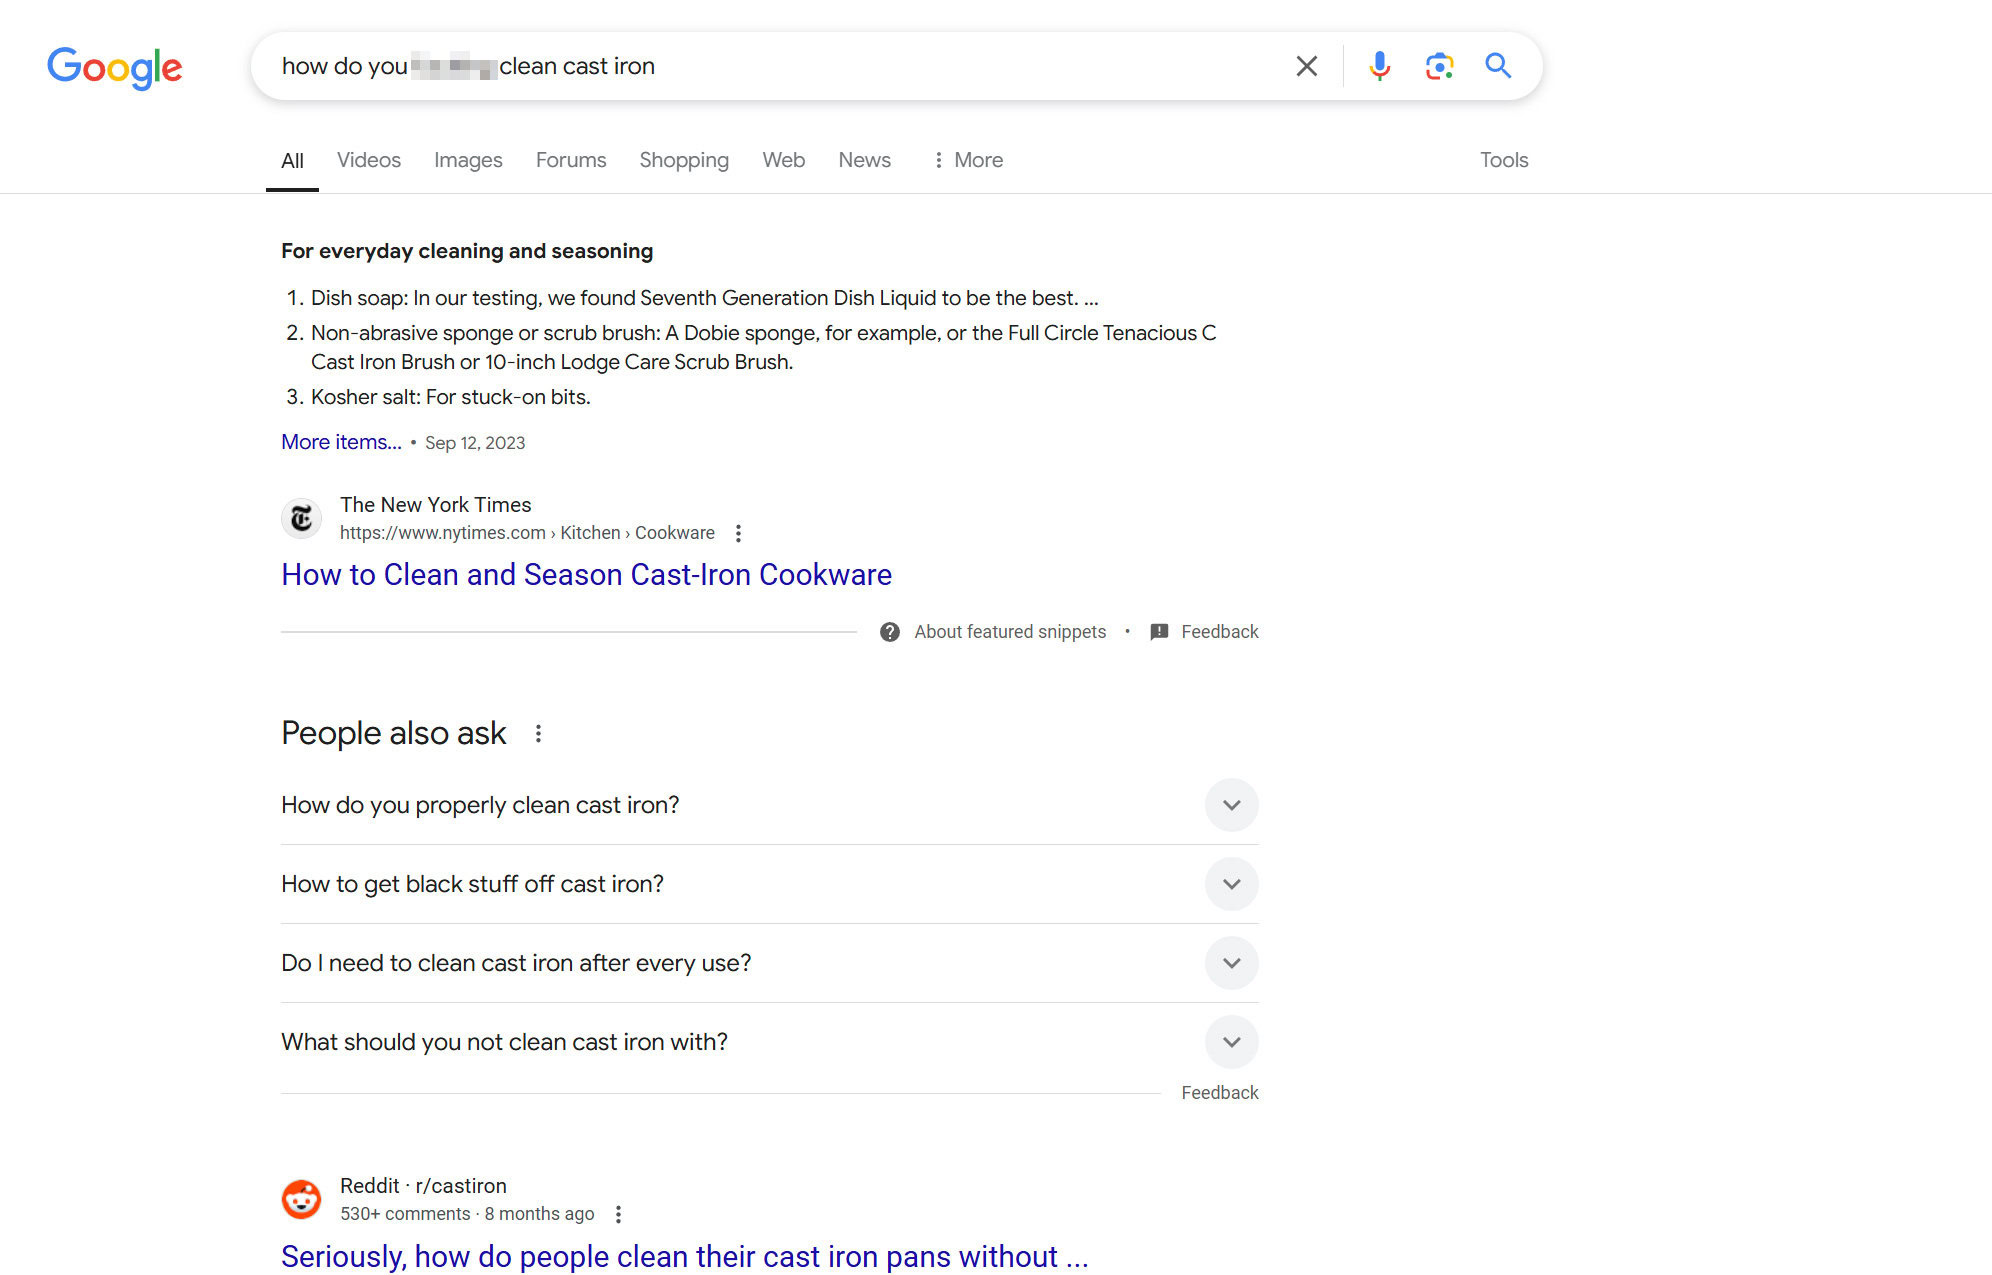The width and height of the screenshot is (1992, 1275).
Task: Click the About featured snippets help icon
Action: coord(891,630)
